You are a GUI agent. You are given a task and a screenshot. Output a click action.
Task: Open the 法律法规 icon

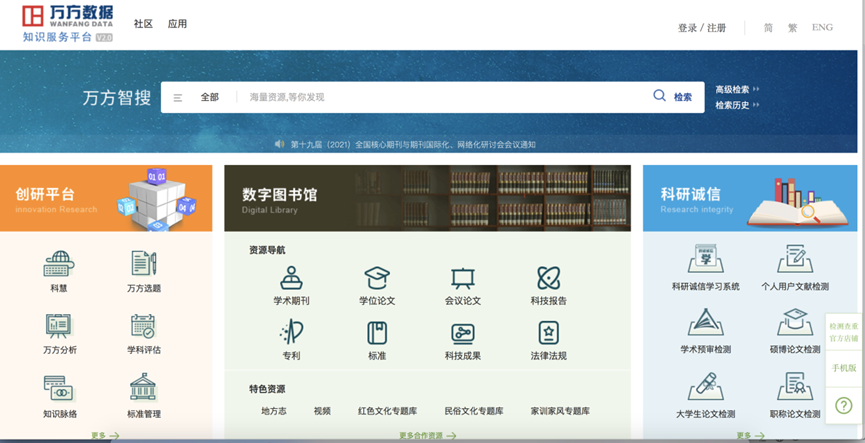click(548, 333)
